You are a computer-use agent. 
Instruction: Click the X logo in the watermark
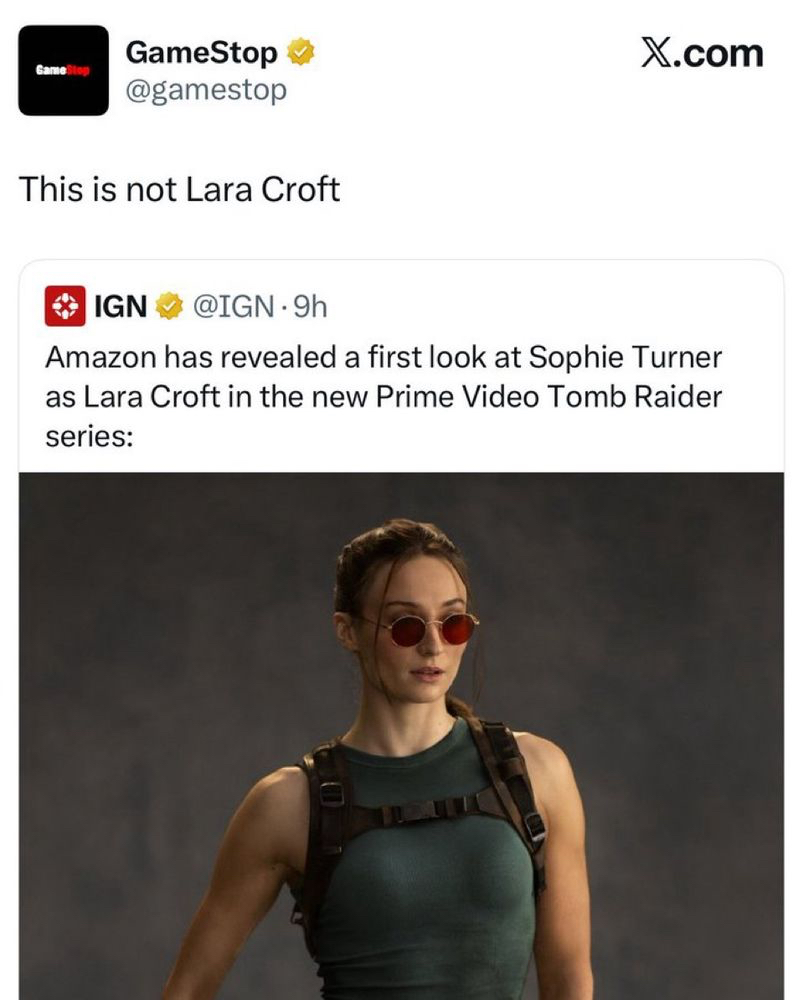656,53
